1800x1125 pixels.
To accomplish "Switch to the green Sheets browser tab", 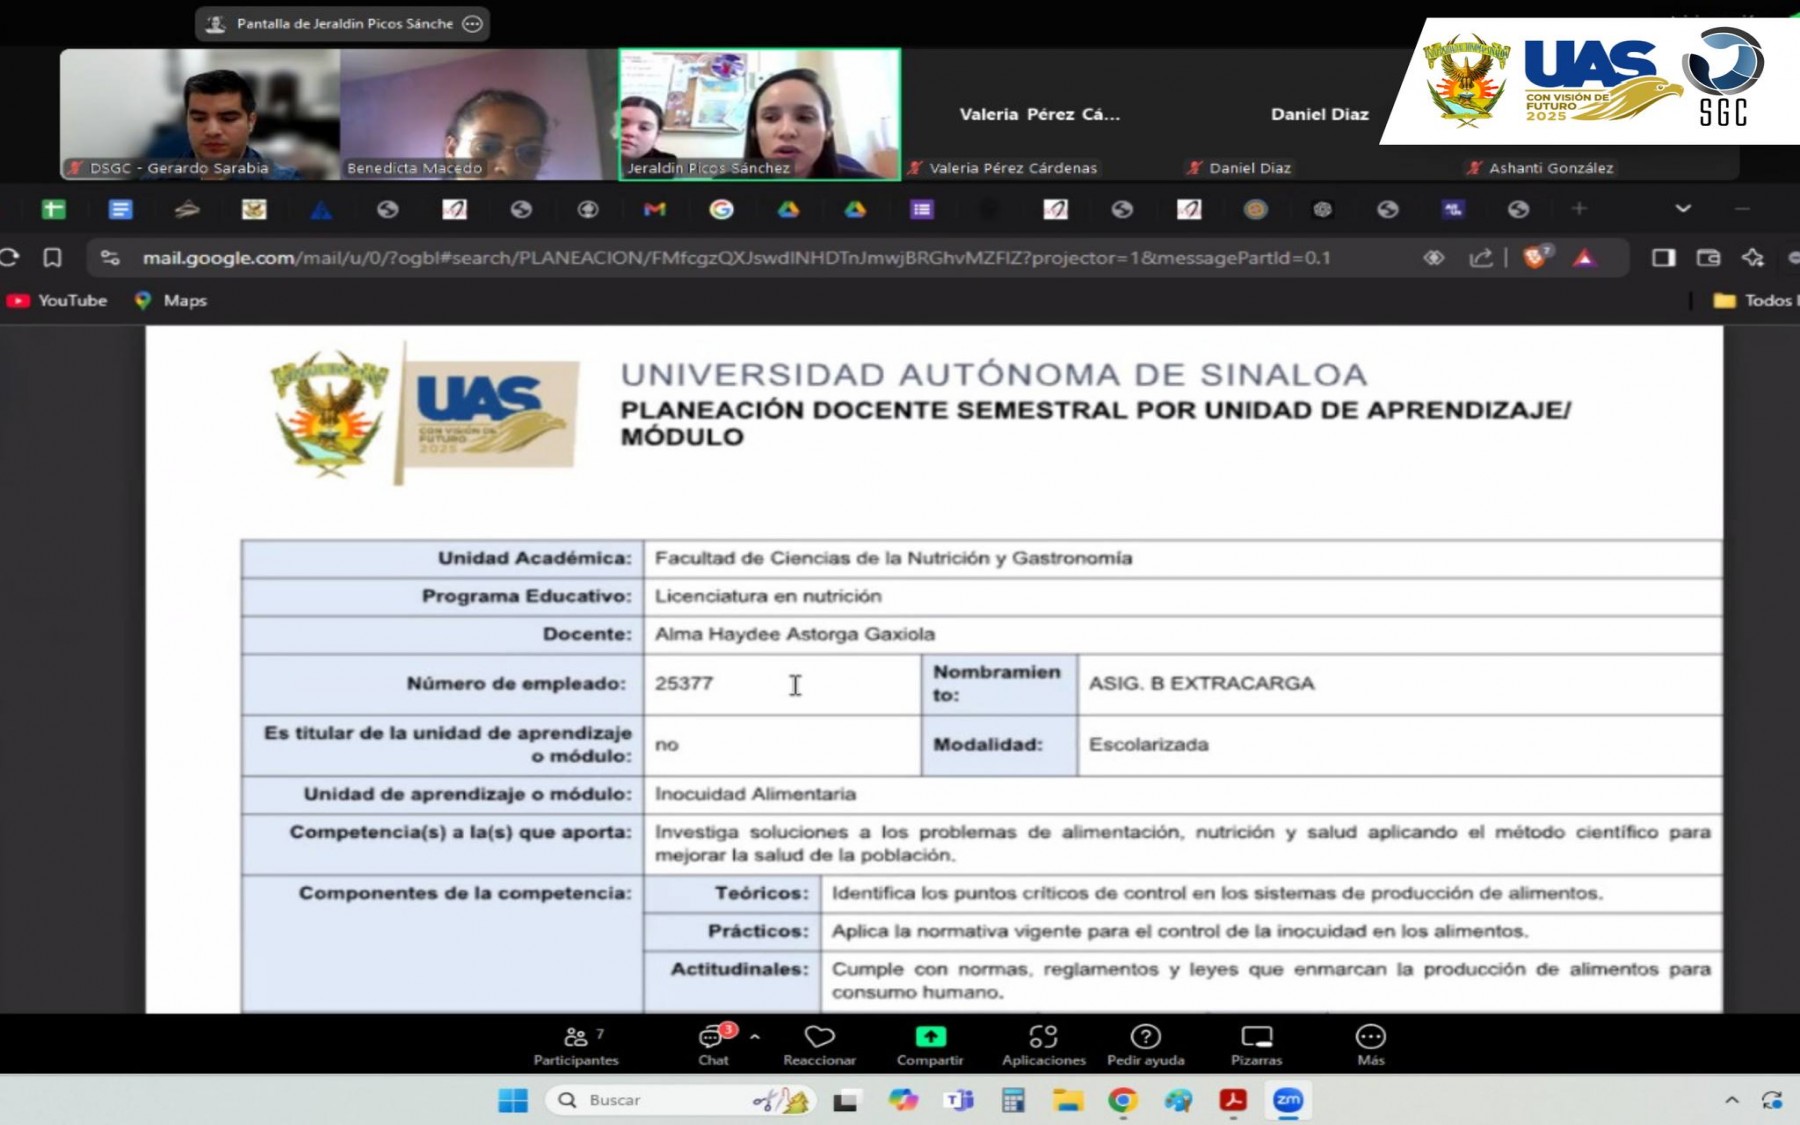I will [x=54, y=209].
